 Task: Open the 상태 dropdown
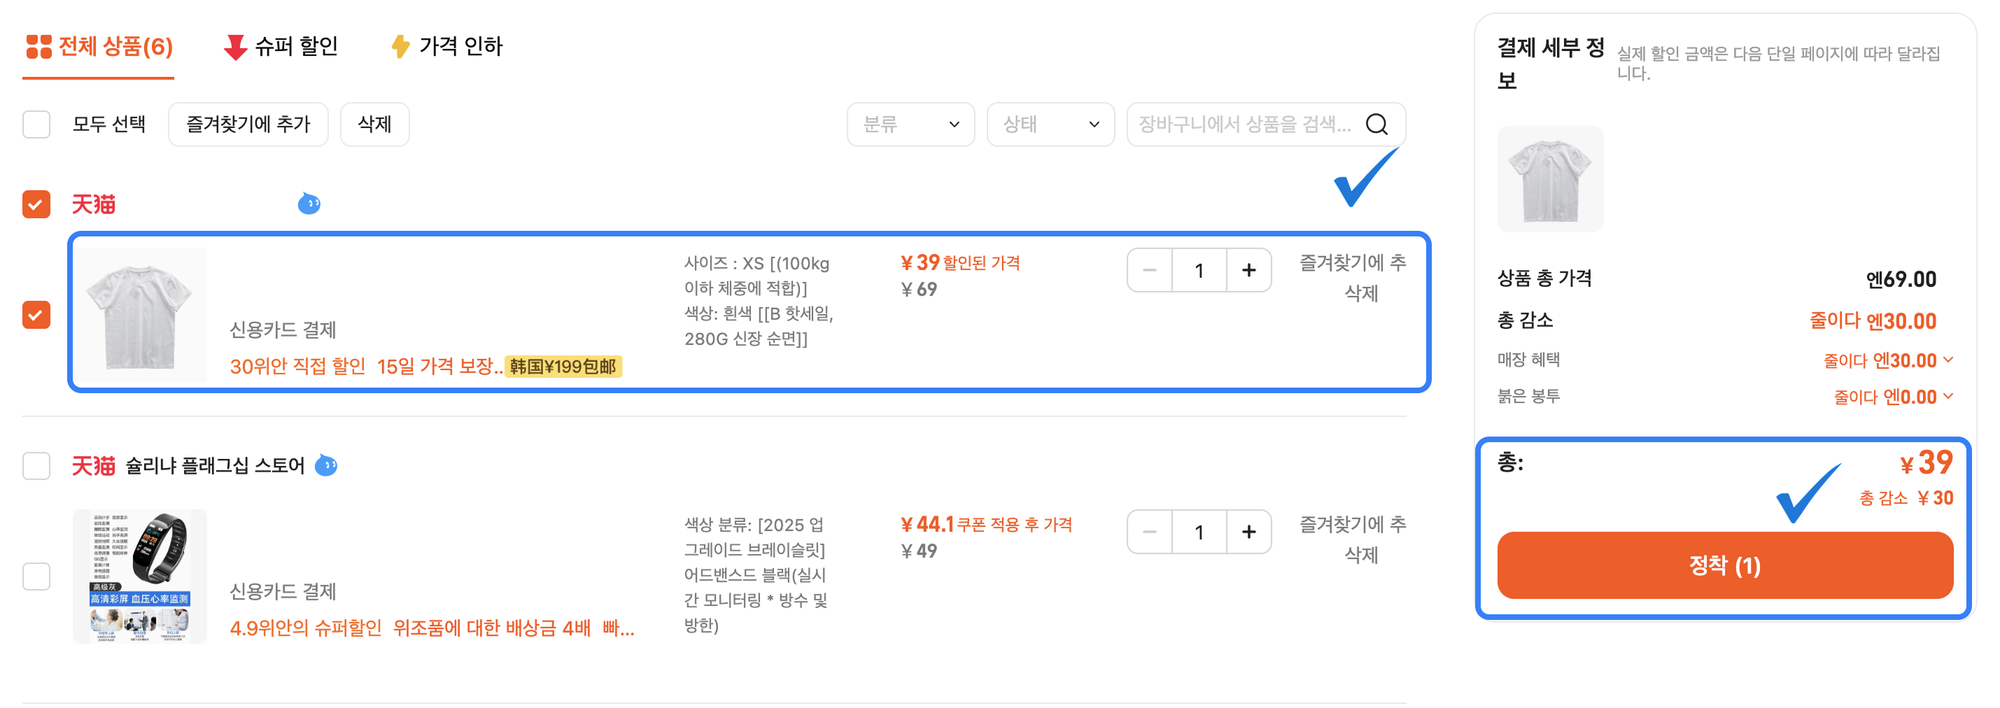click(1050, 124)
